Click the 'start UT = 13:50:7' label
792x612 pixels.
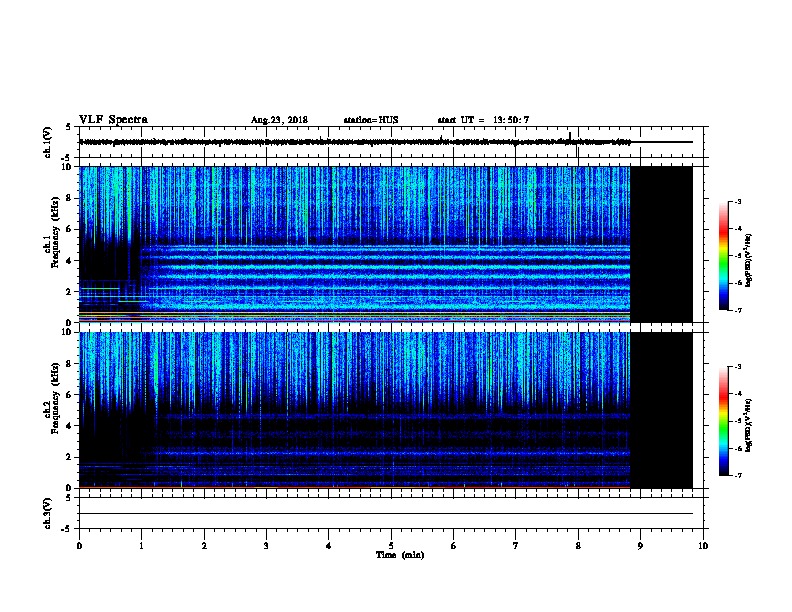tap(483, 120)
